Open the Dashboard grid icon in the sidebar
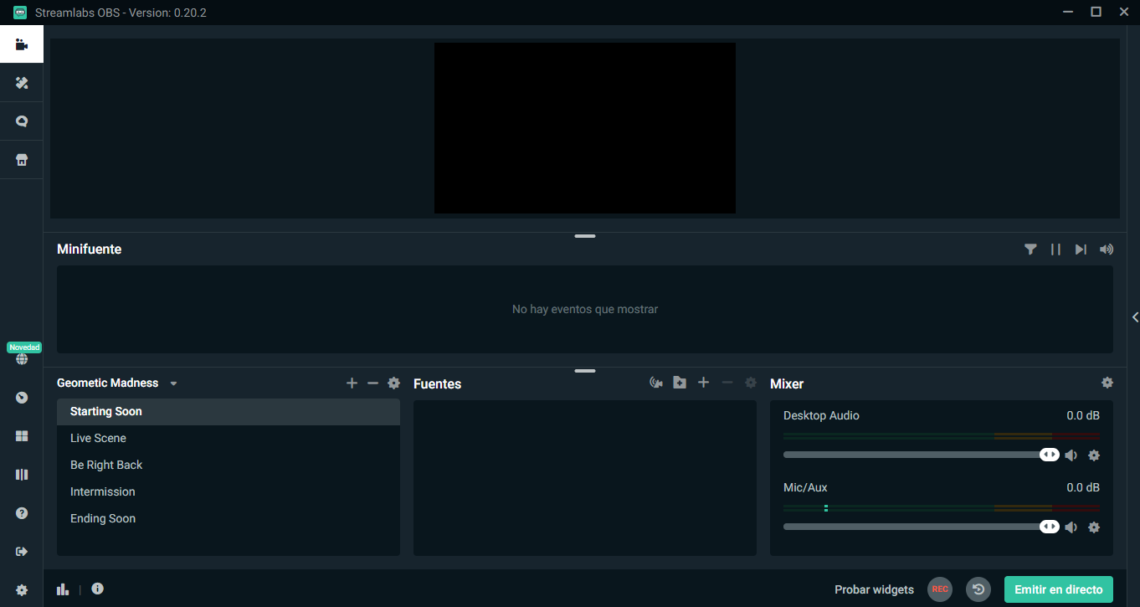The width and height of the screenshot is (1140, 607). tap(21, 435)
